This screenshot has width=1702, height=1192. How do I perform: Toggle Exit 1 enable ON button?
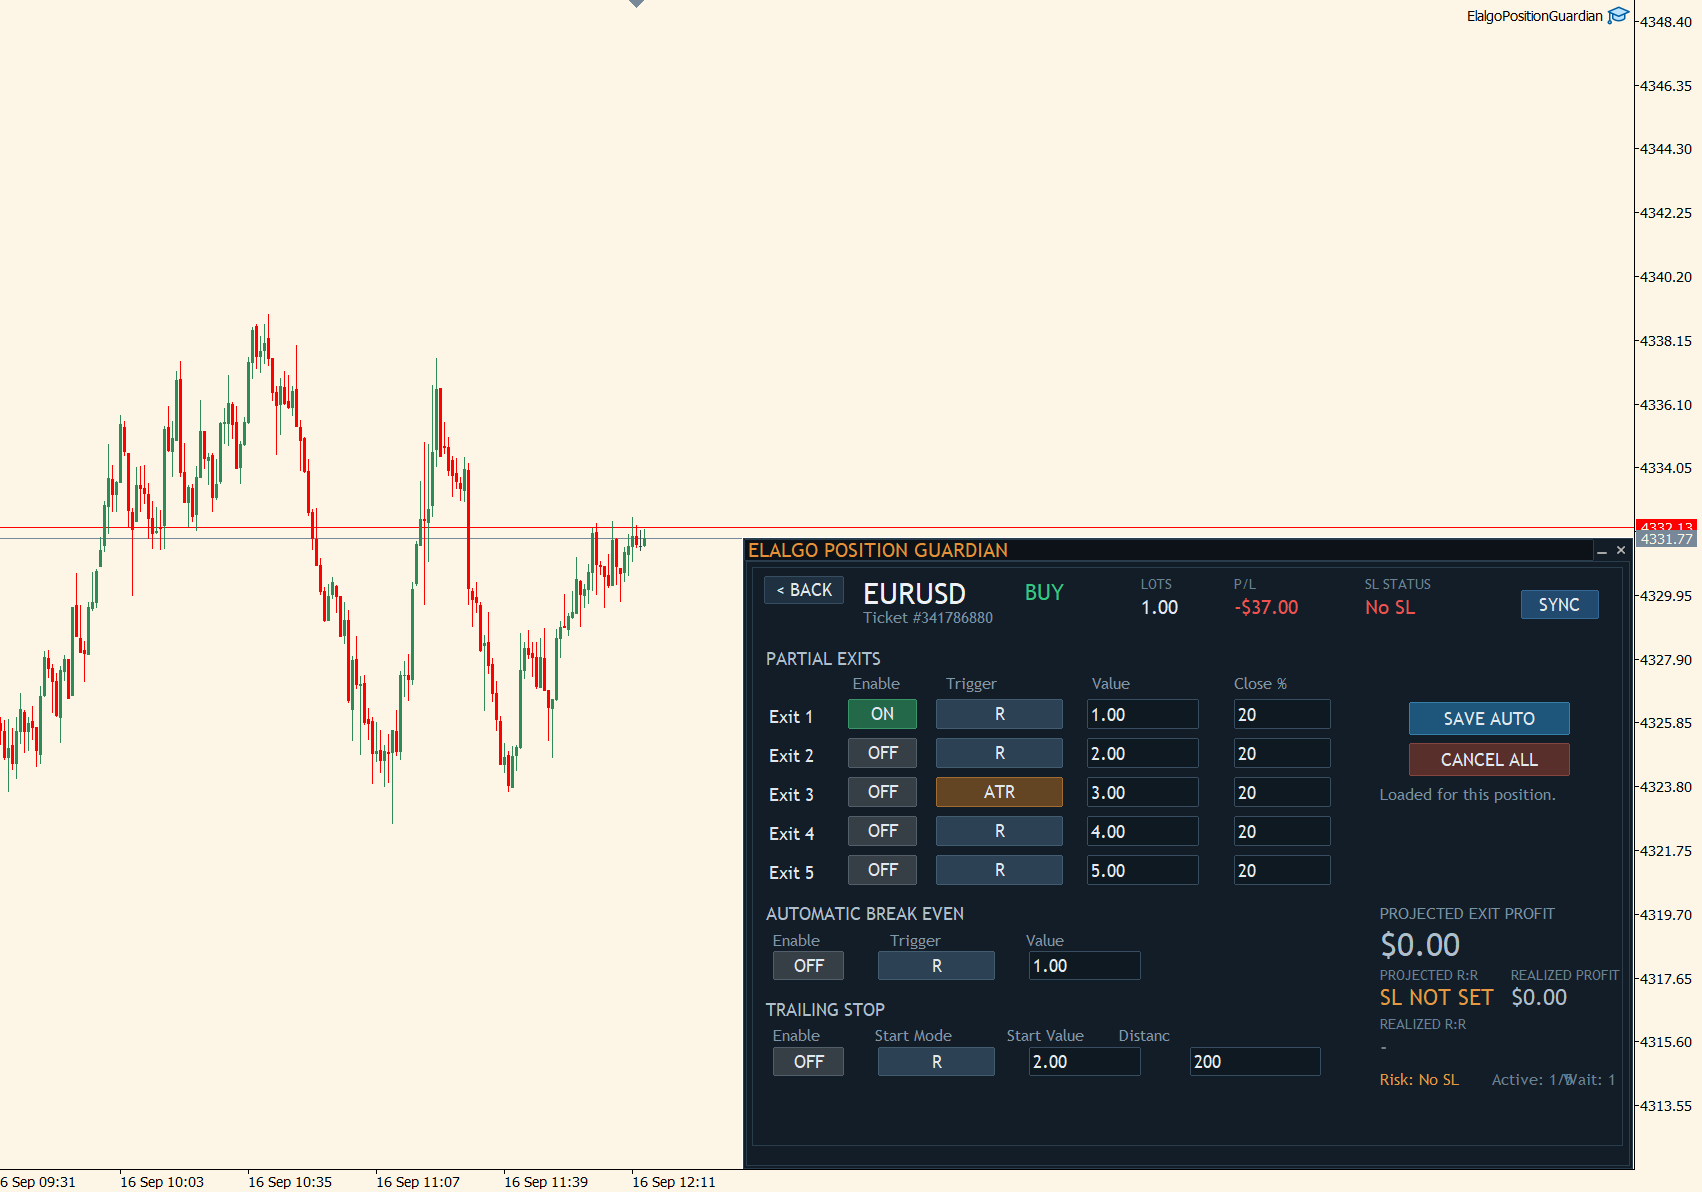882,714
